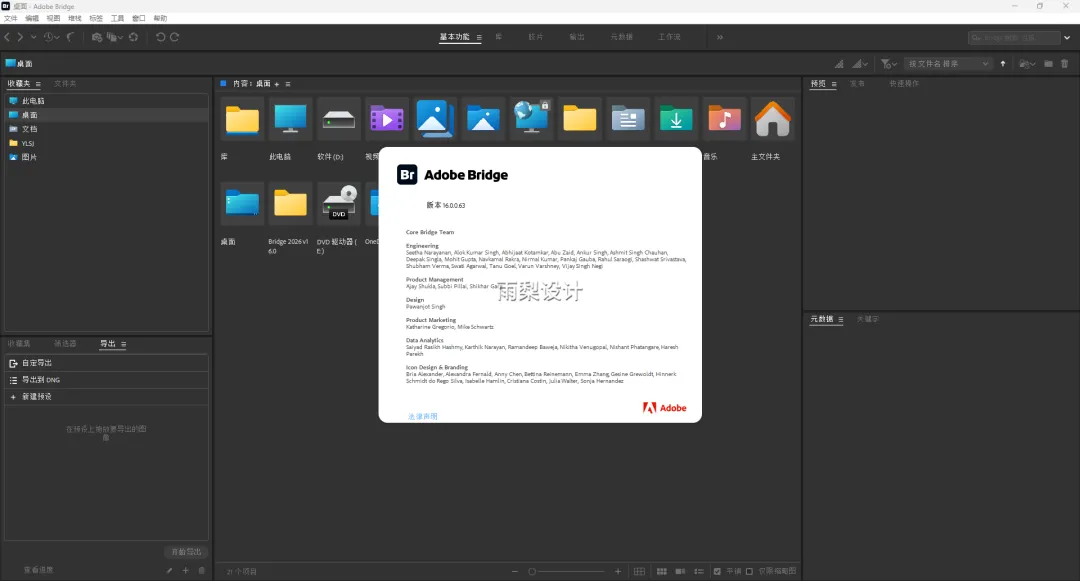
Task: Click the thumbnail size slider handle
Action: (532, 571)
